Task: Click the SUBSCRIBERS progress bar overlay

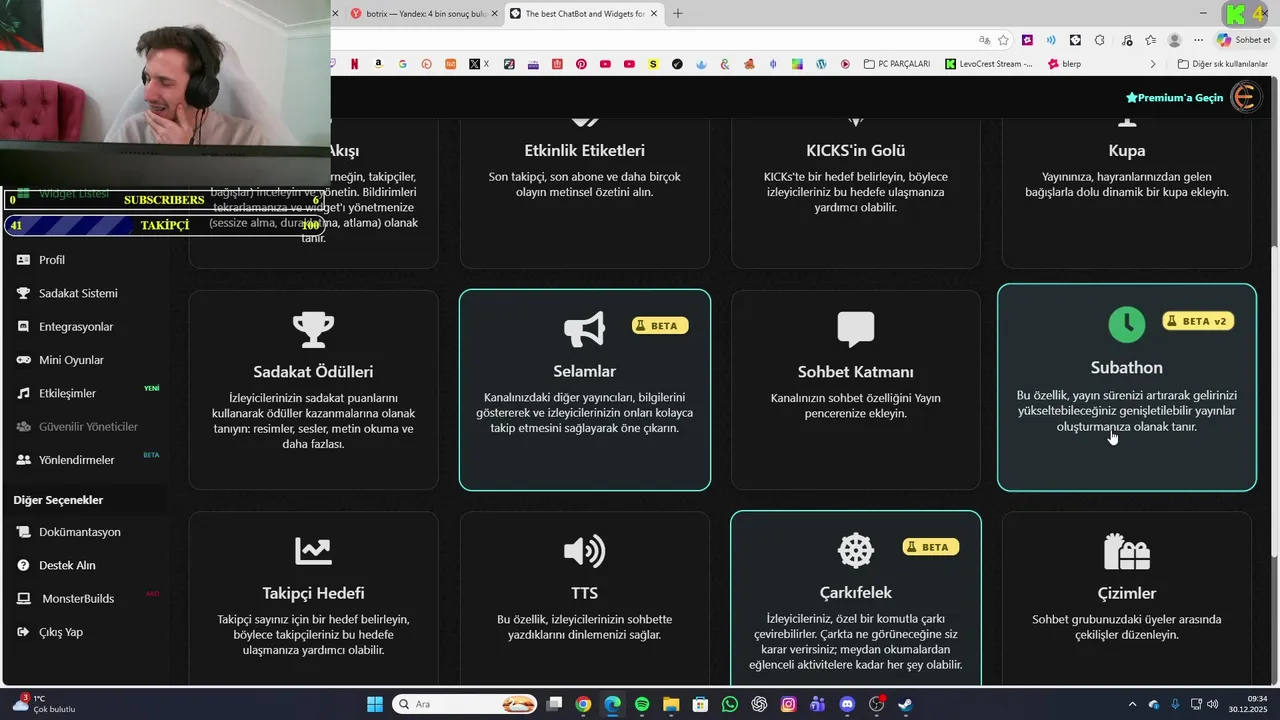Action: click(164, 200)
